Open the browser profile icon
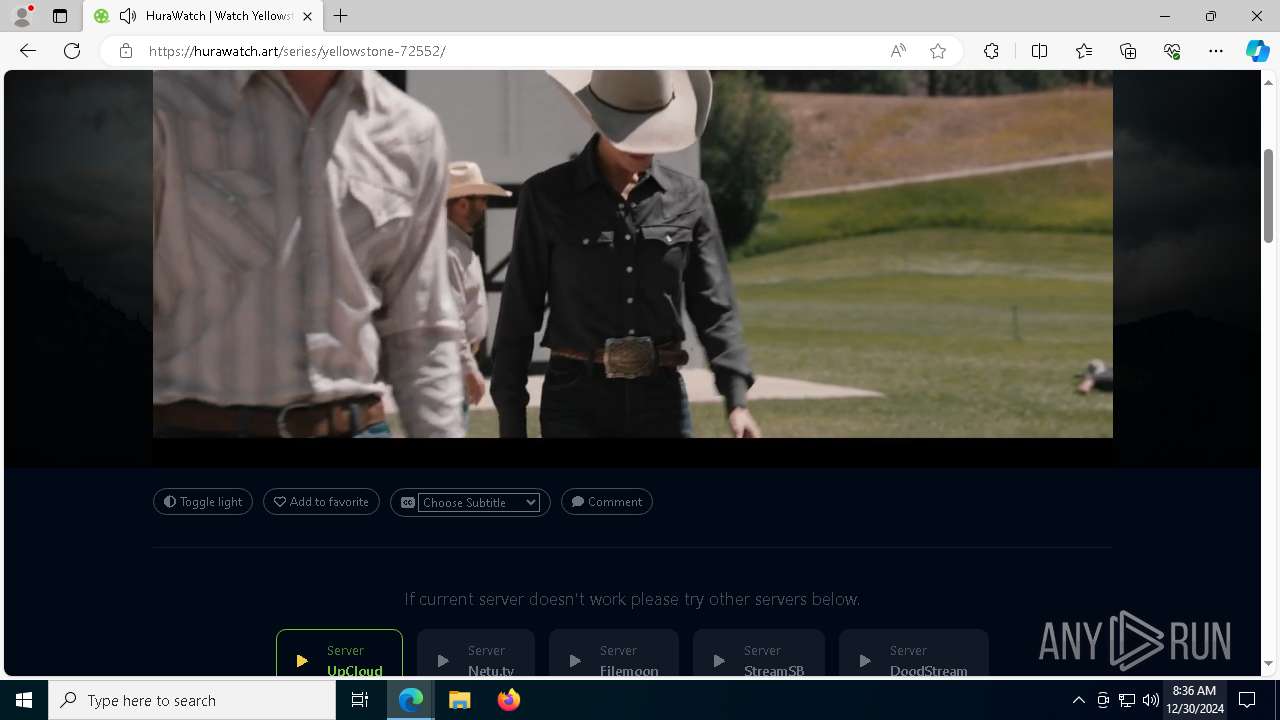 coord(21,16)
